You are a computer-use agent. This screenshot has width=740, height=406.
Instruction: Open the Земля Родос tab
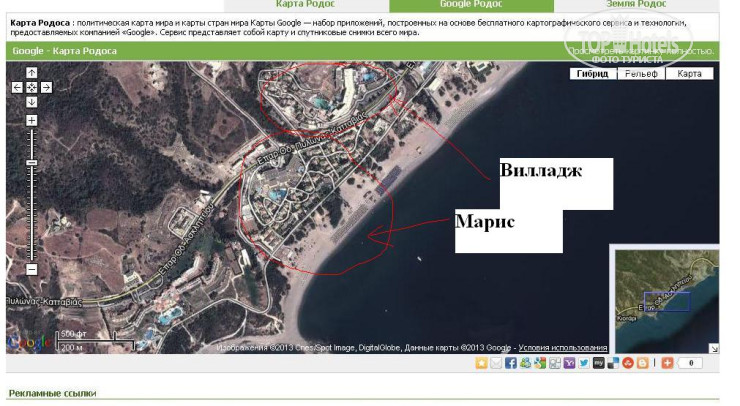coord(636,5)
